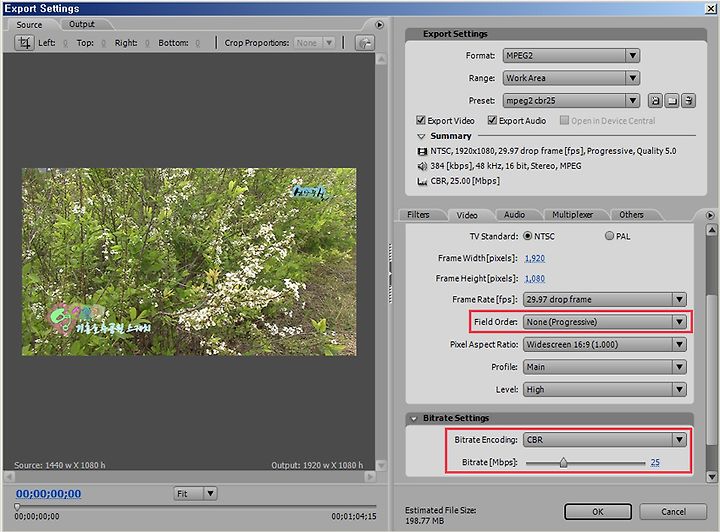Select the NTSC radio button

click(528, 236)
